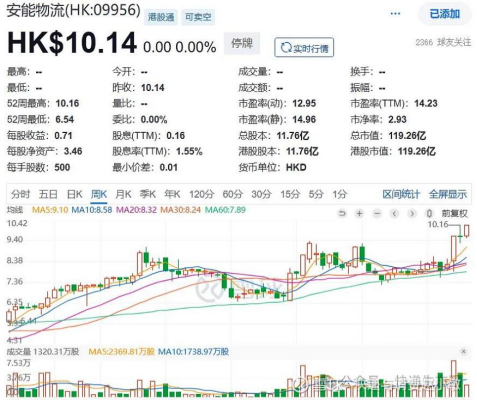The height and width of the screenshot is (401, 477).
Task: Close the volume sub-chart panel
Action: tap(463, 351)
